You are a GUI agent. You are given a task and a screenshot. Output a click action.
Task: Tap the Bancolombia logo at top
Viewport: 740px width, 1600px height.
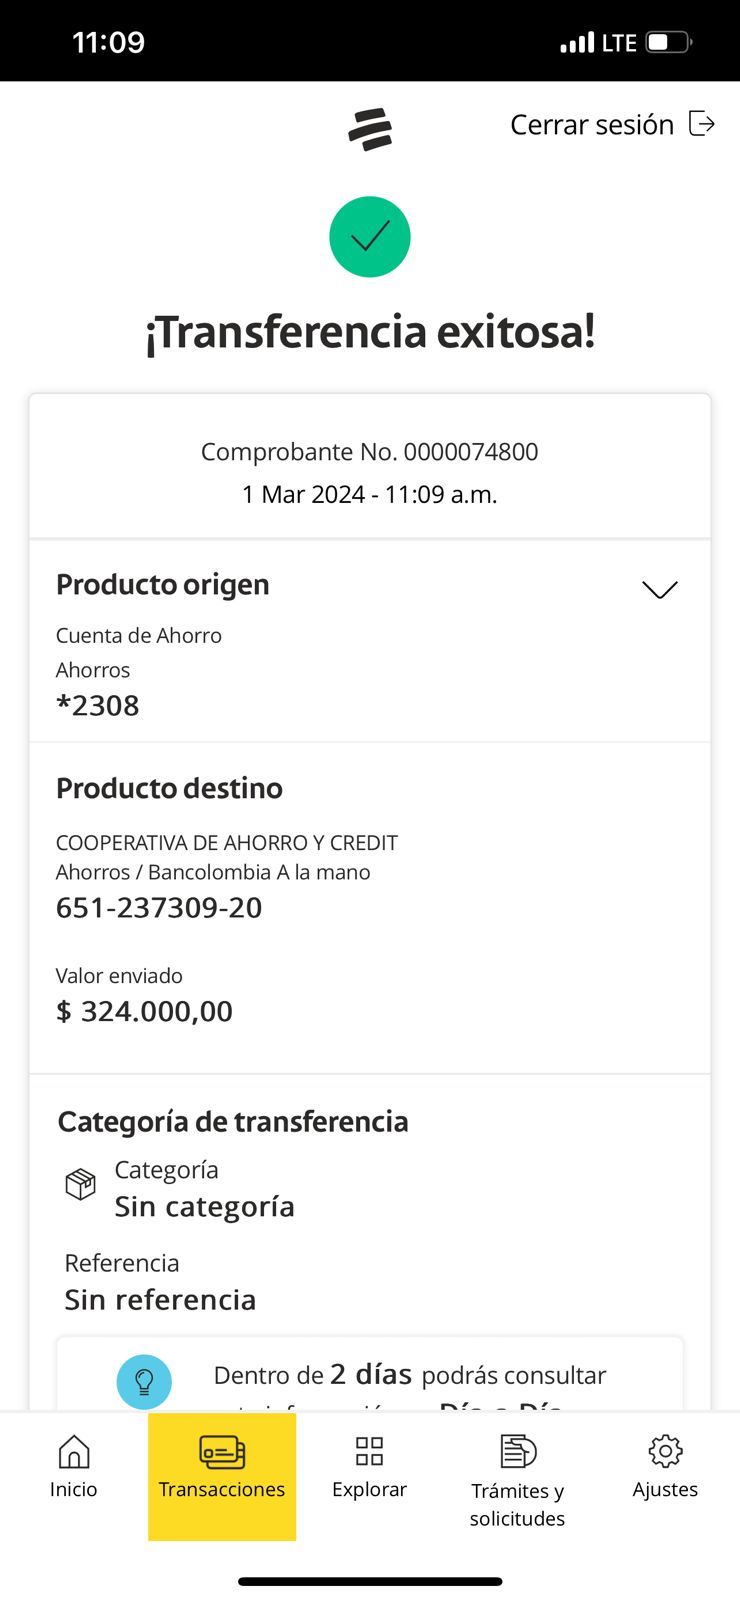370,130
